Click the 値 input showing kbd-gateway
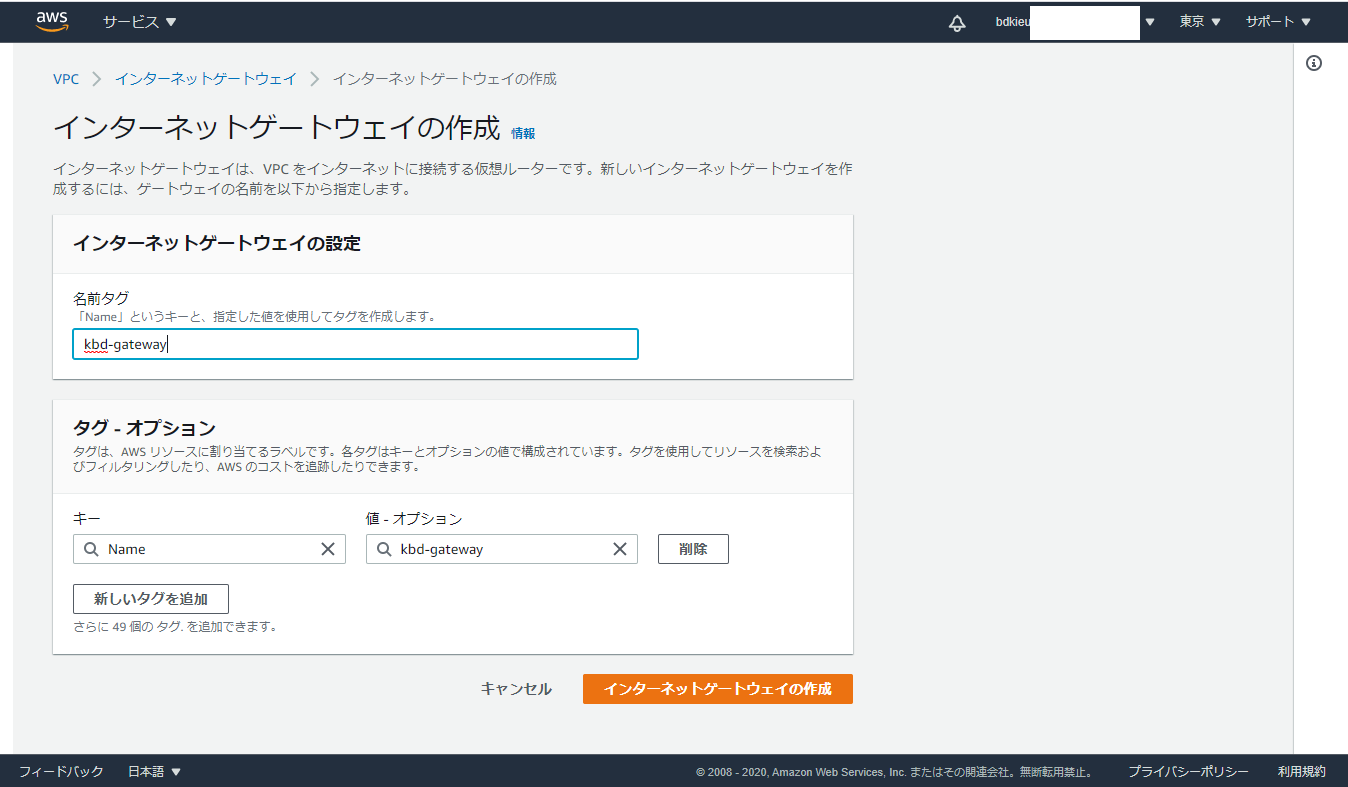The height and width of the screenshot is (787, 1348). (x=502, y=549)
